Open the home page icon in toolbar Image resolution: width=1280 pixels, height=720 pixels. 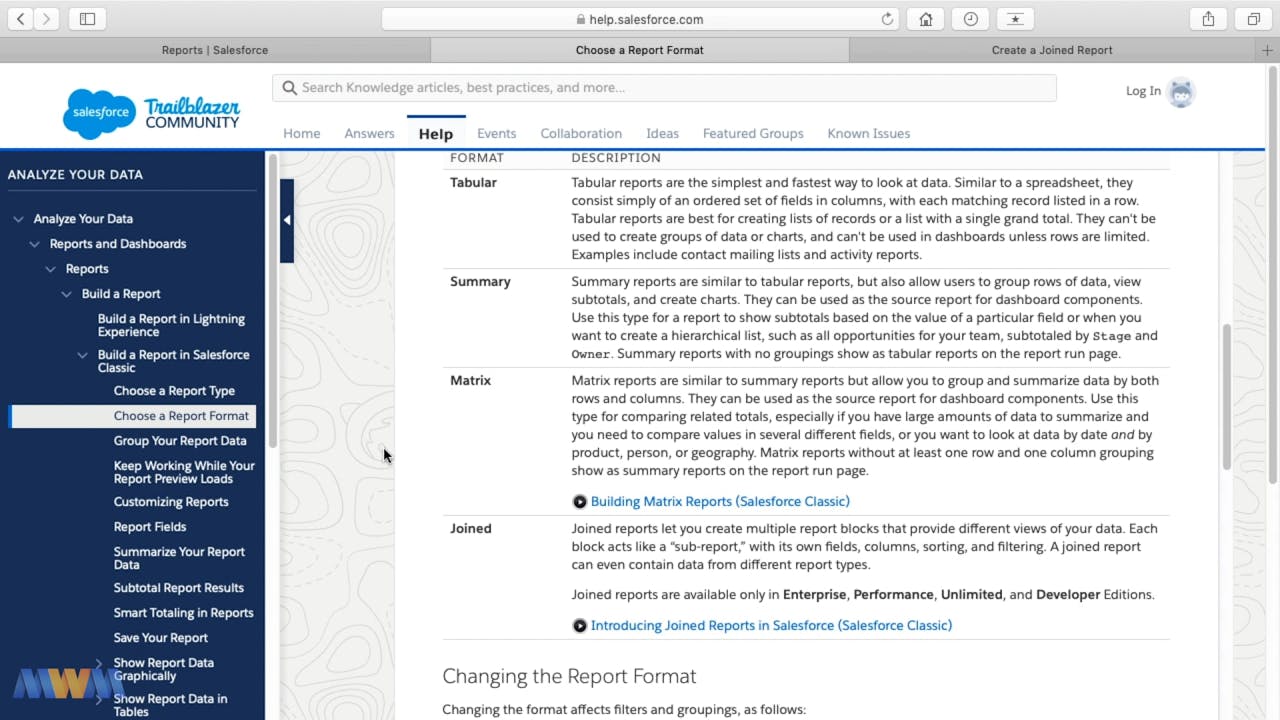point(926,19)
